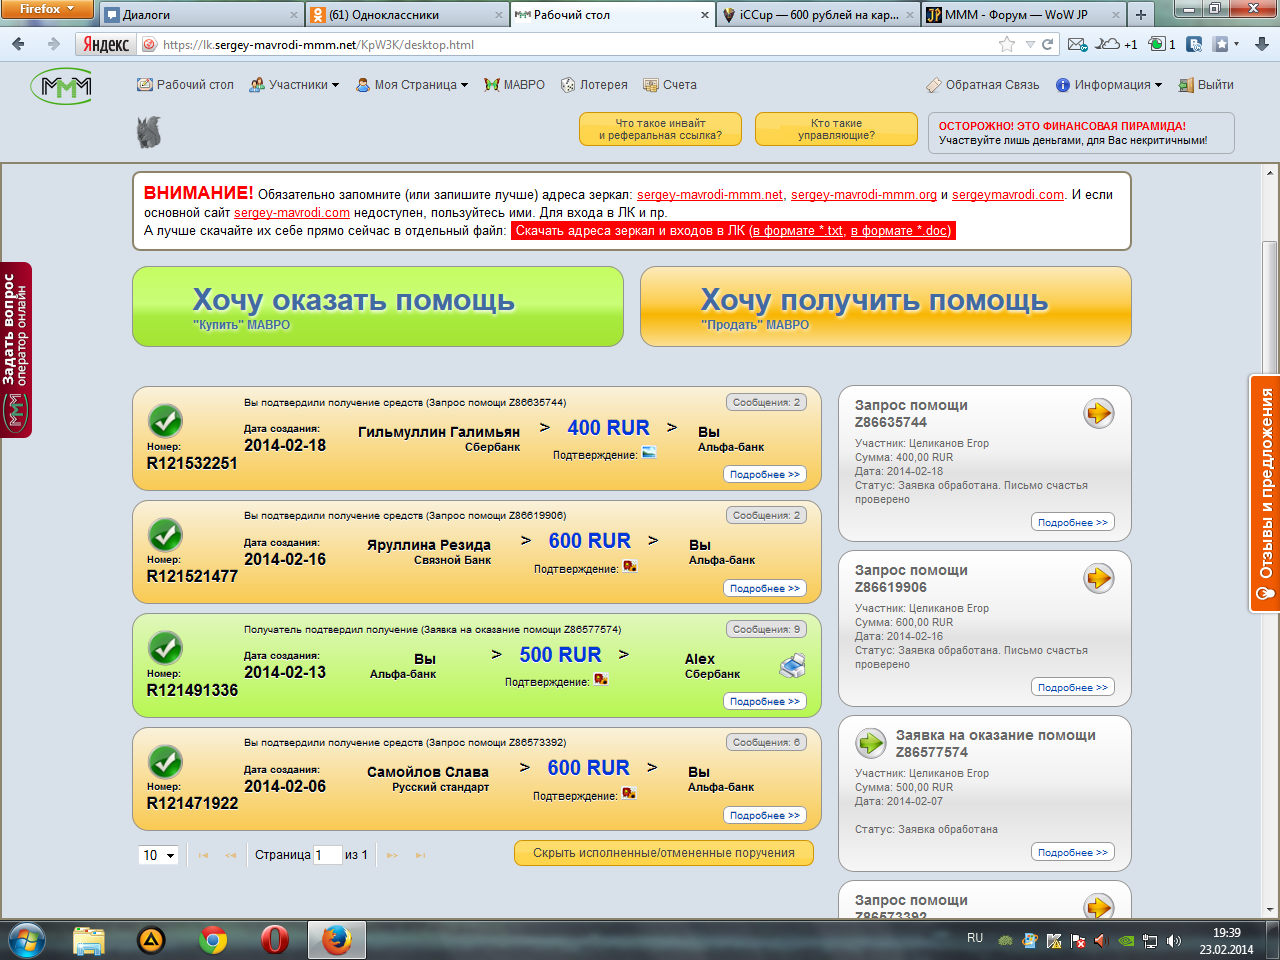Open Обратная Связь link

(x=983, y=85)
